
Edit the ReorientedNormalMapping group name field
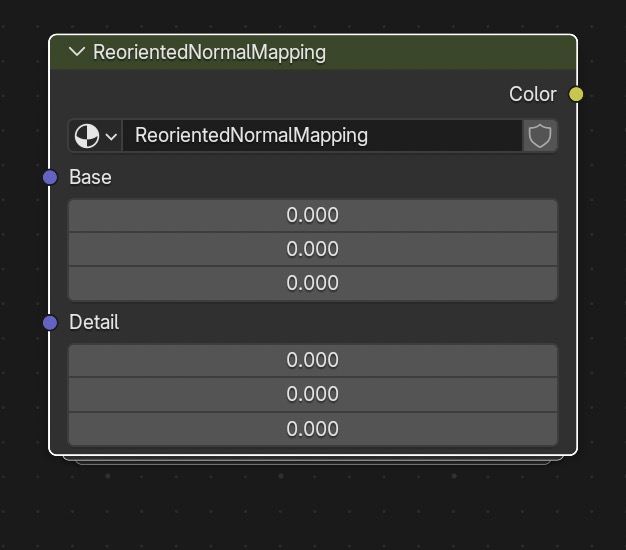323,136
